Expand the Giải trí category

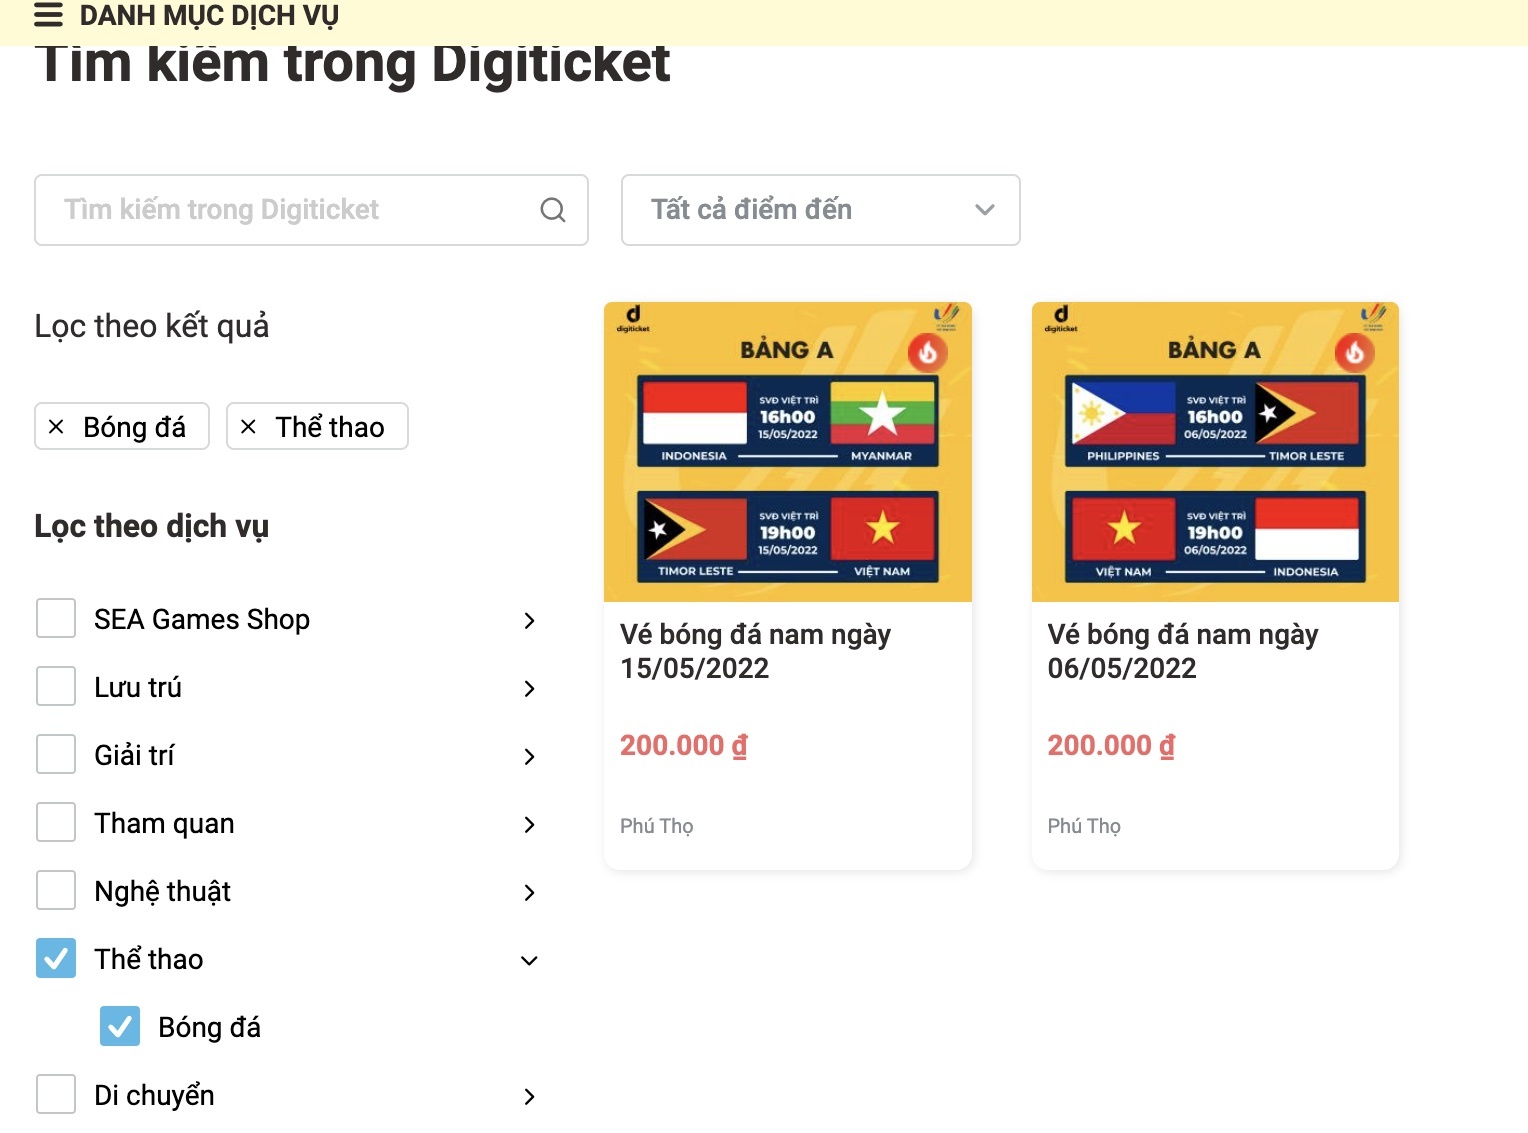[529, 757]
